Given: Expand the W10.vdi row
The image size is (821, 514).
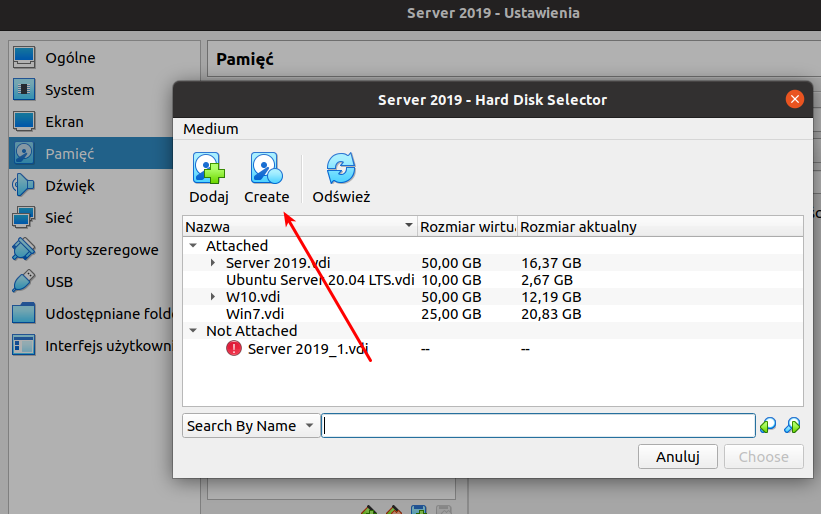Looking at the screenshot, I should 213,297.
